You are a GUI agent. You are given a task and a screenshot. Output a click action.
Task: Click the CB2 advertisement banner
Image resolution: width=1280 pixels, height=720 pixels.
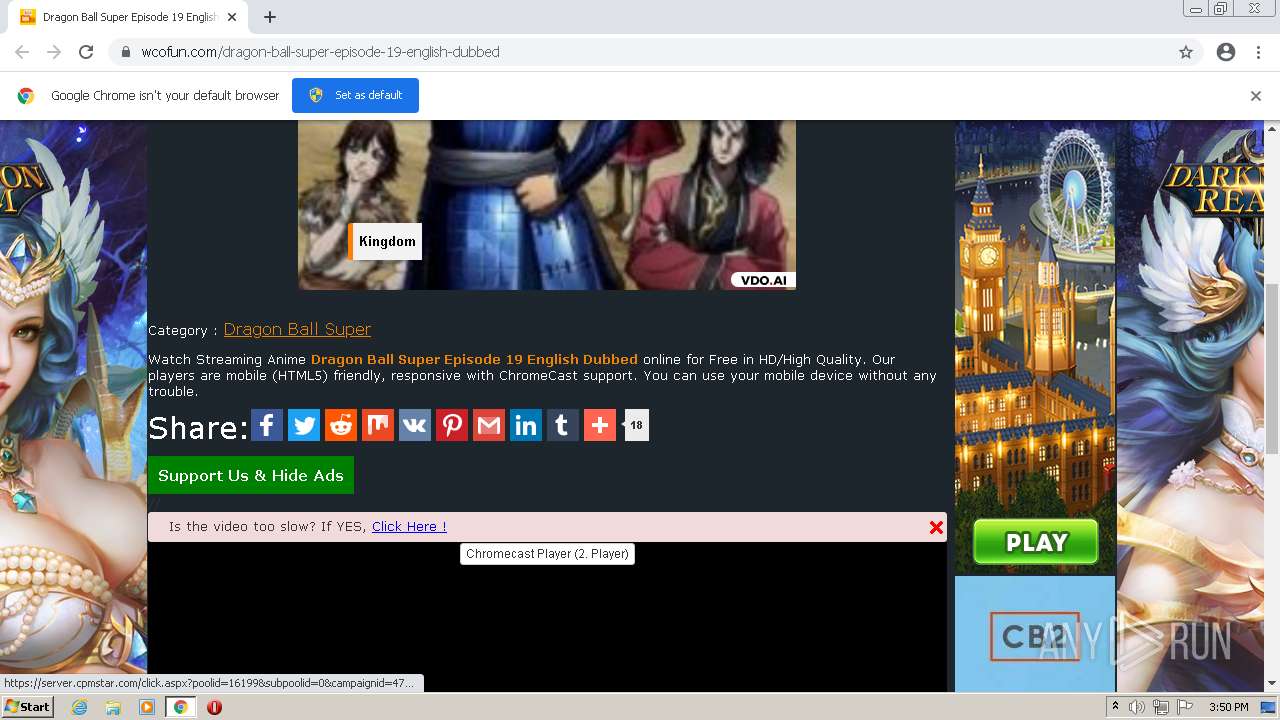[x=1035, y=634]
